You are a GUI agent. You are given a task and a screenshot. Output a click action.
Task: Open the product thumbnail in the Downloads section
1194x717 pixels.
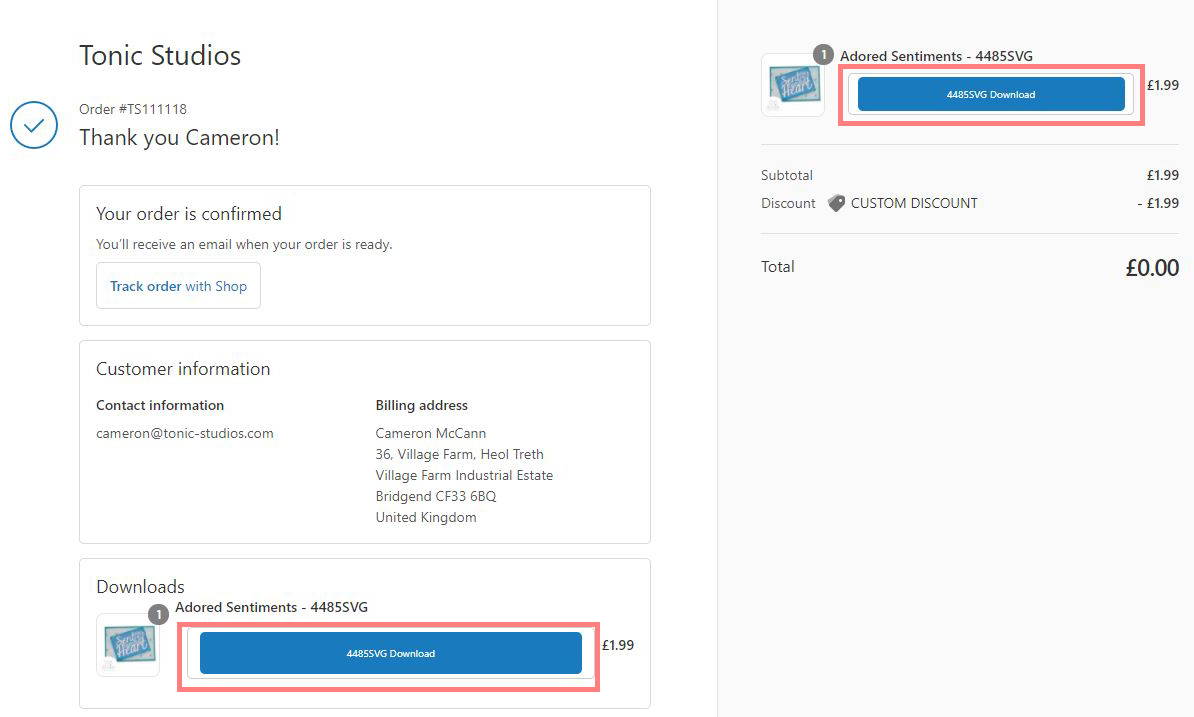[128, 645]
